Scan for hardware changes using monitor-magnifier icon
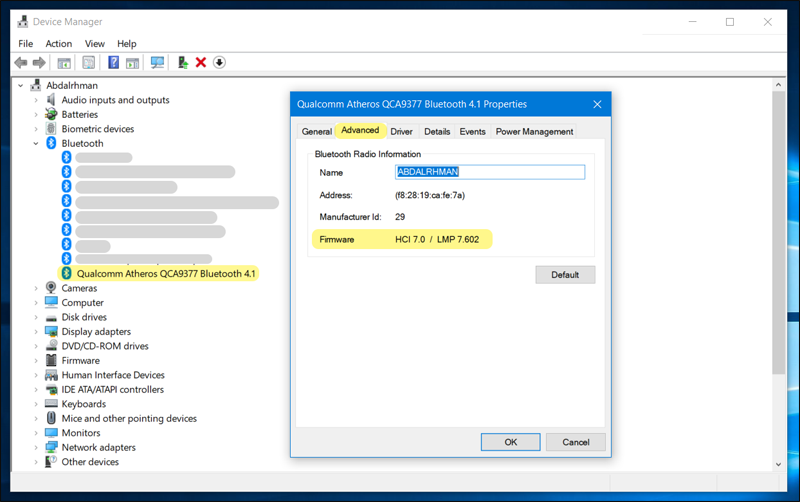This screenshot has height=502, width=800. pyautogui.click(x=157, y=63)
